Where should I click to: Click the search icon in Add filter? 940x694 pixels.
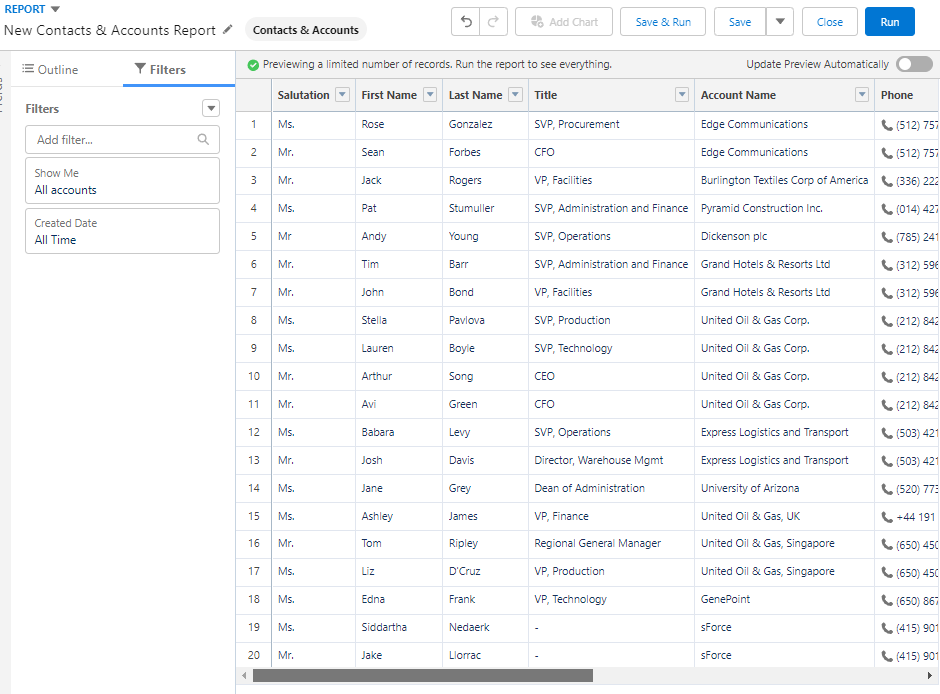(x=203, y=139)
